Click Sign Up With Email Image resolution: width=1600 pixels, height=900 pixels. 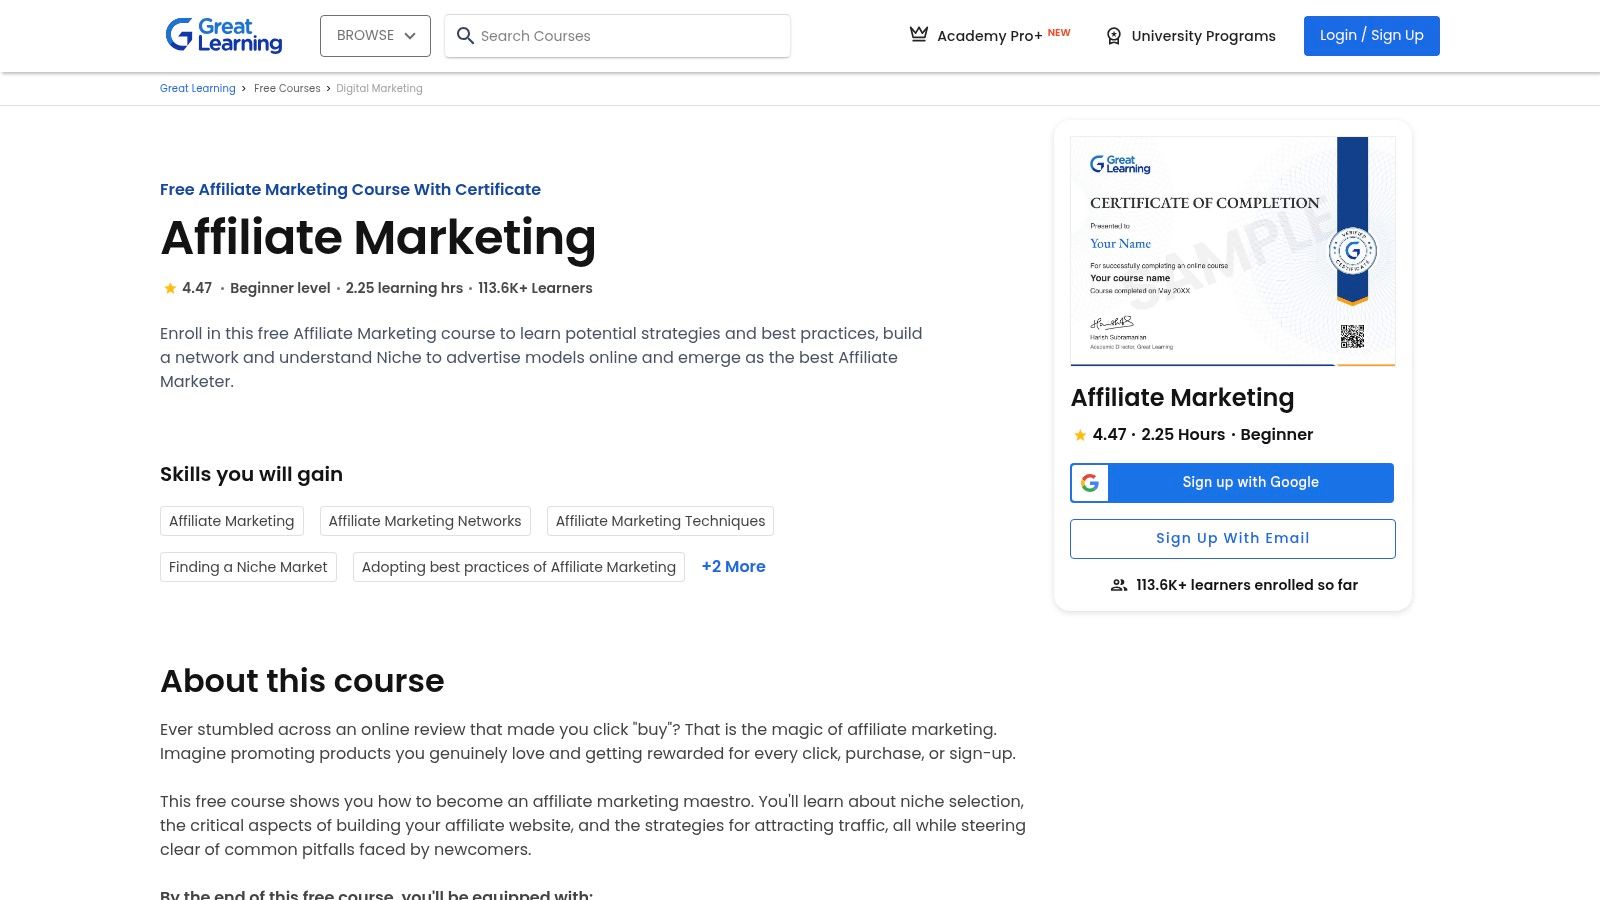(x=1232, y=538)
